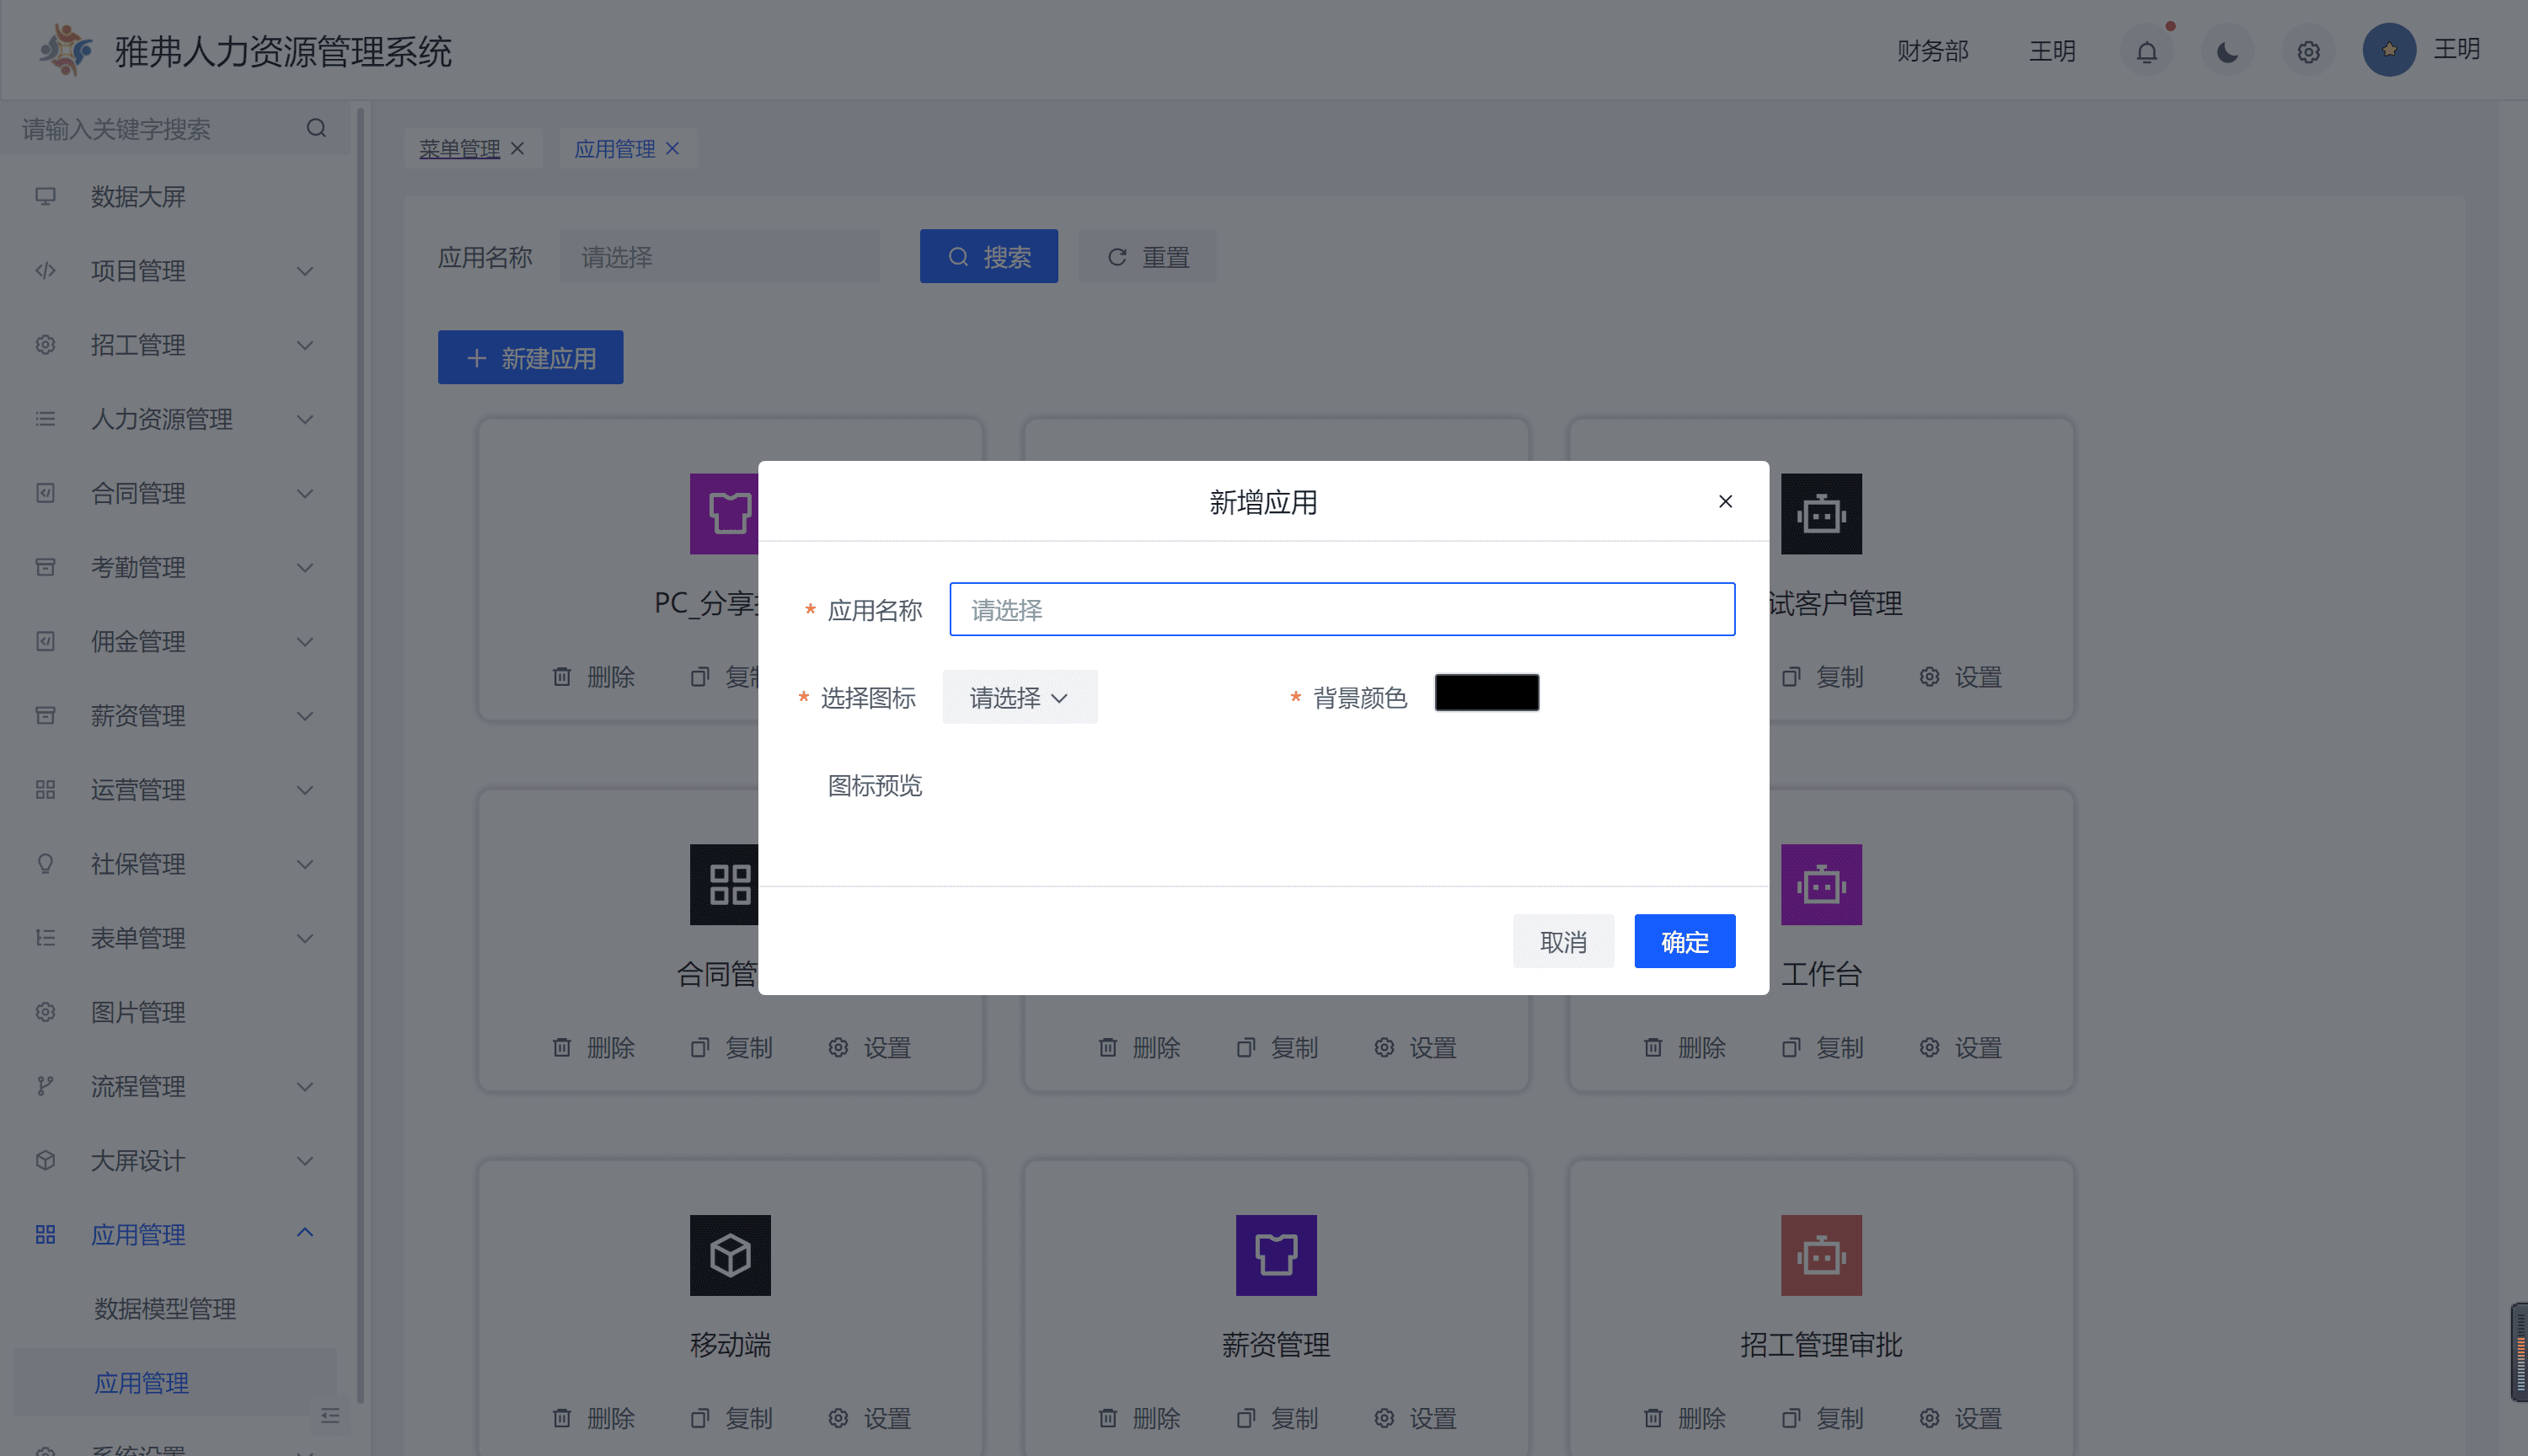Open 数据模型管理 submenu item
Image resolution: width=2528 pixels, height=1456 pixels.
165,1308
